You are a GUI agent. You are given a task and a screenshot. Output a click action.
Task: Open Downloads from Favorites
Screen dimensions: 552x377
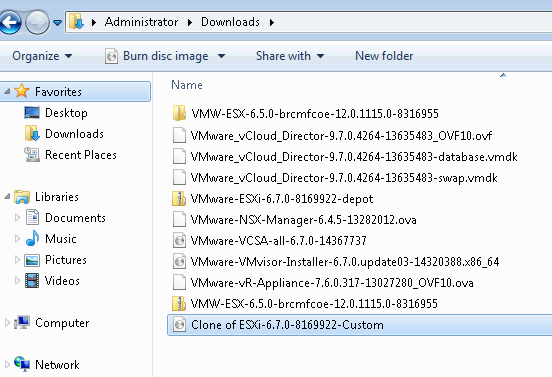coord(74,134)
